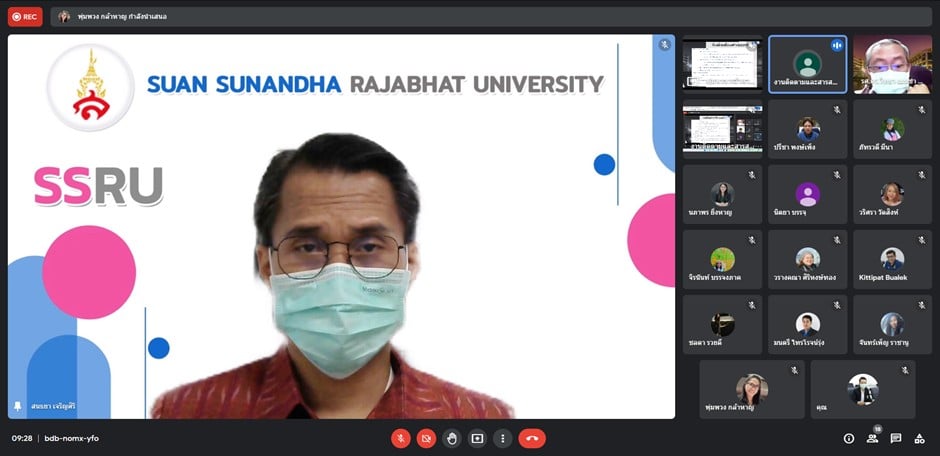This screenshot has height=456, width=940.
Task: Select the Kittipat Bualek participant tile
Action: point(892,259)
